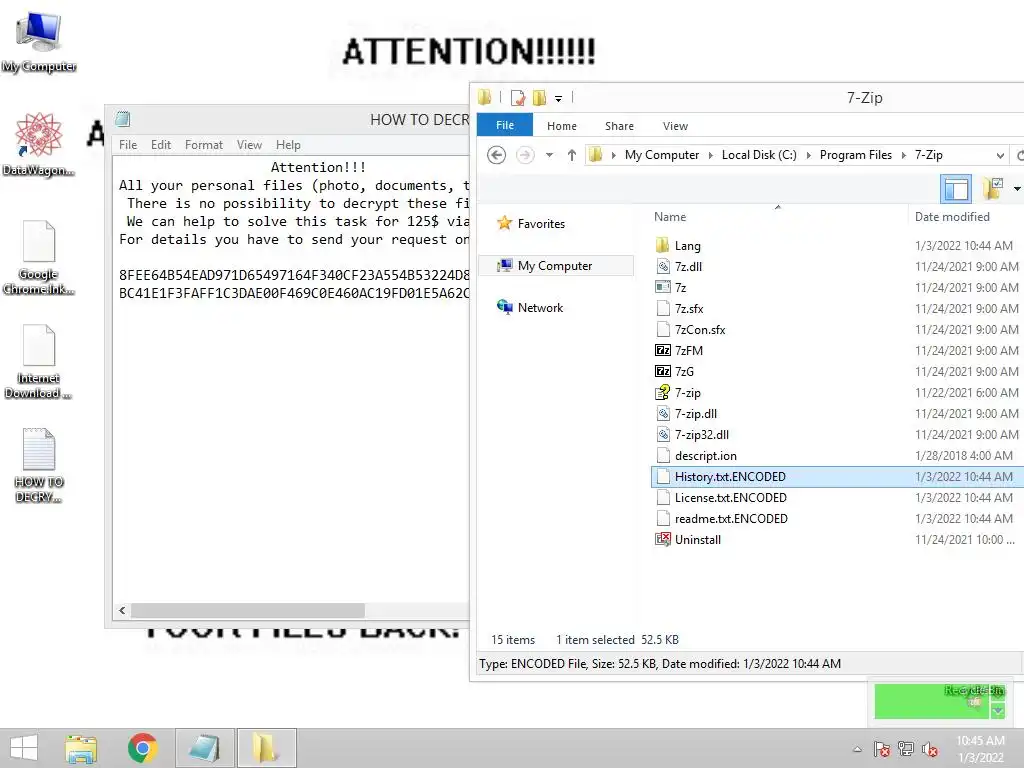Viewport: 1024px width, 768px height.
Task: Open the DataWagon desktop shortcut
Action: click(39, 144)
